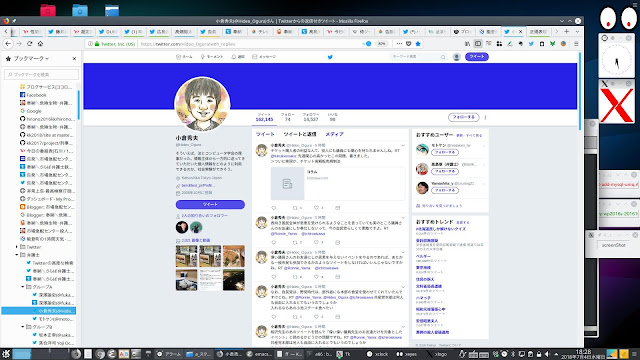Open モーメント in Twitter header
640x360 pixels.
tap(212, 57)
